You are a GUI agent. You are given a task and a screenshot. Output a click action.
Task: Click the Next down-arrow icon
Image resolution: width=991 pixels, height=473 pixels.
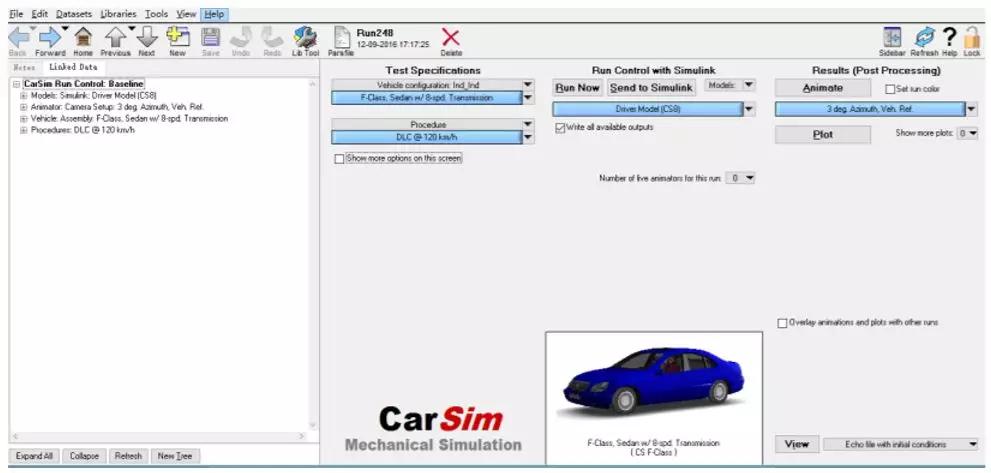pos(147,38)
